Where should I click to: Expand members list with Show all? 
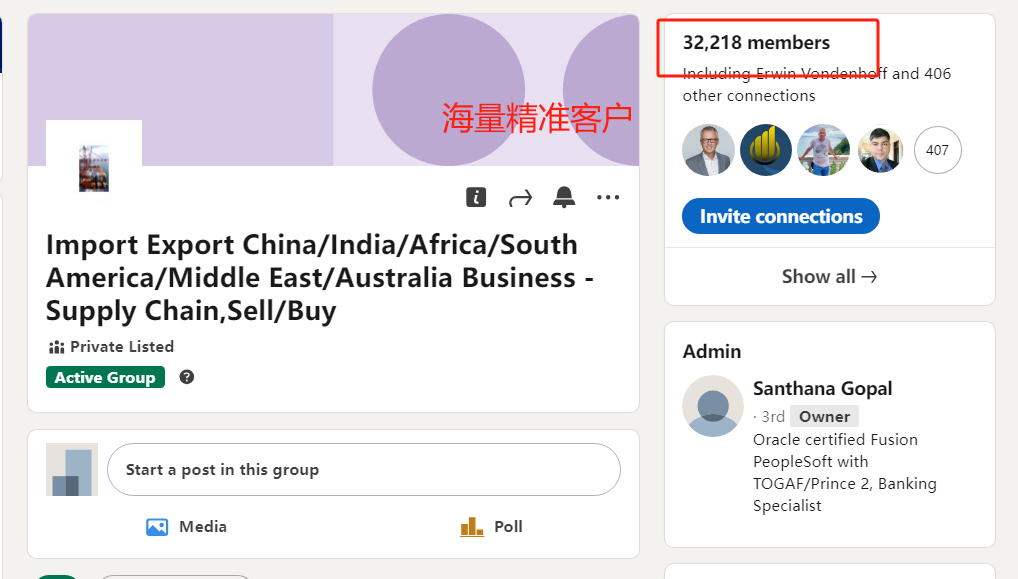tap(829, 277)
